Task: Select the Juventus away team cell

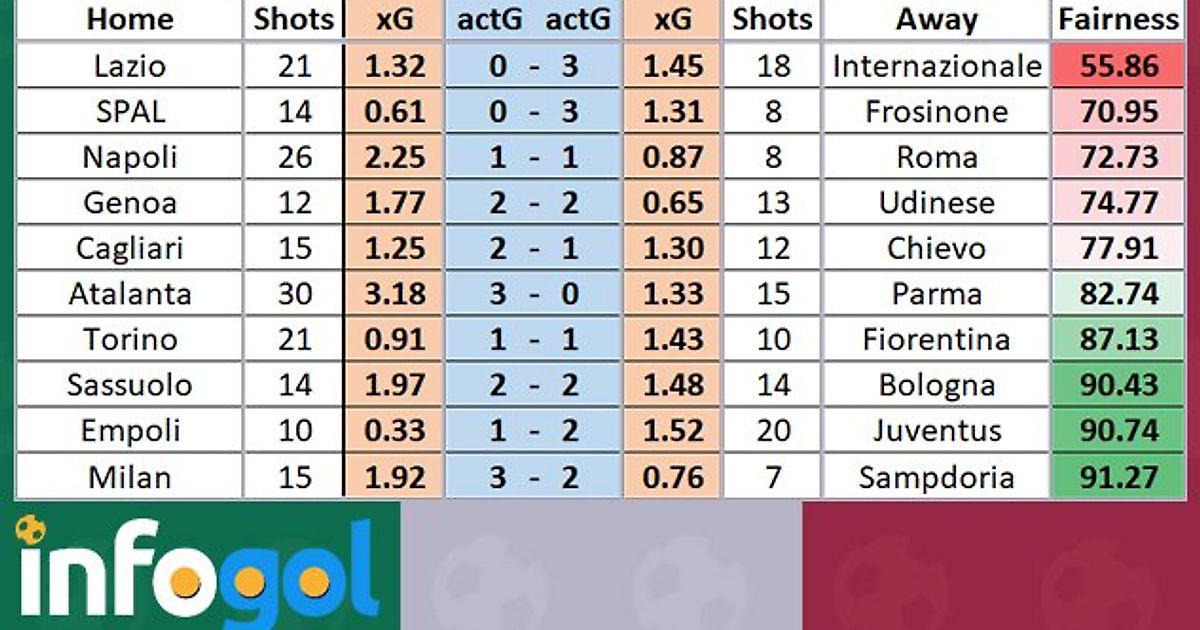Action: [x=937, y=431]
